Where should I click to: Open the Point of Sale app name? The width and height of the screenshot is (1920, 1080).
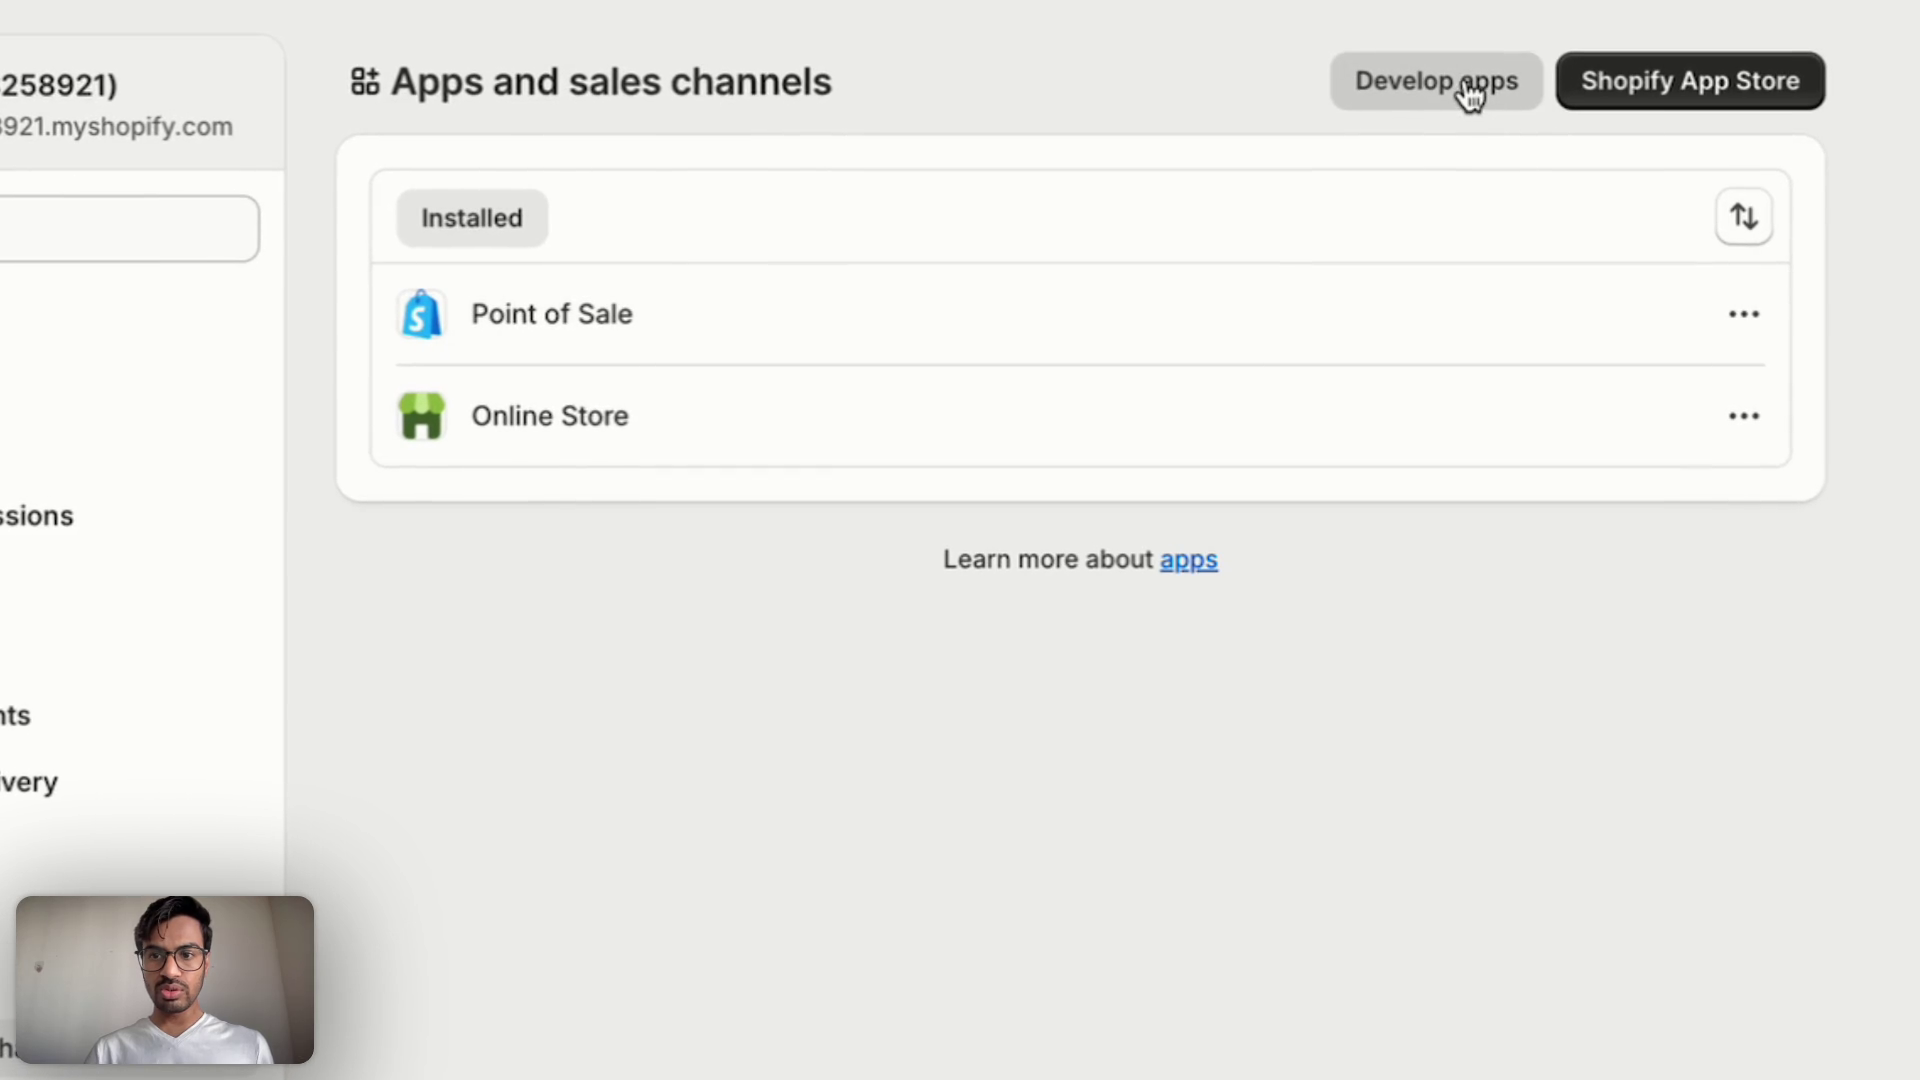point(551,314)
